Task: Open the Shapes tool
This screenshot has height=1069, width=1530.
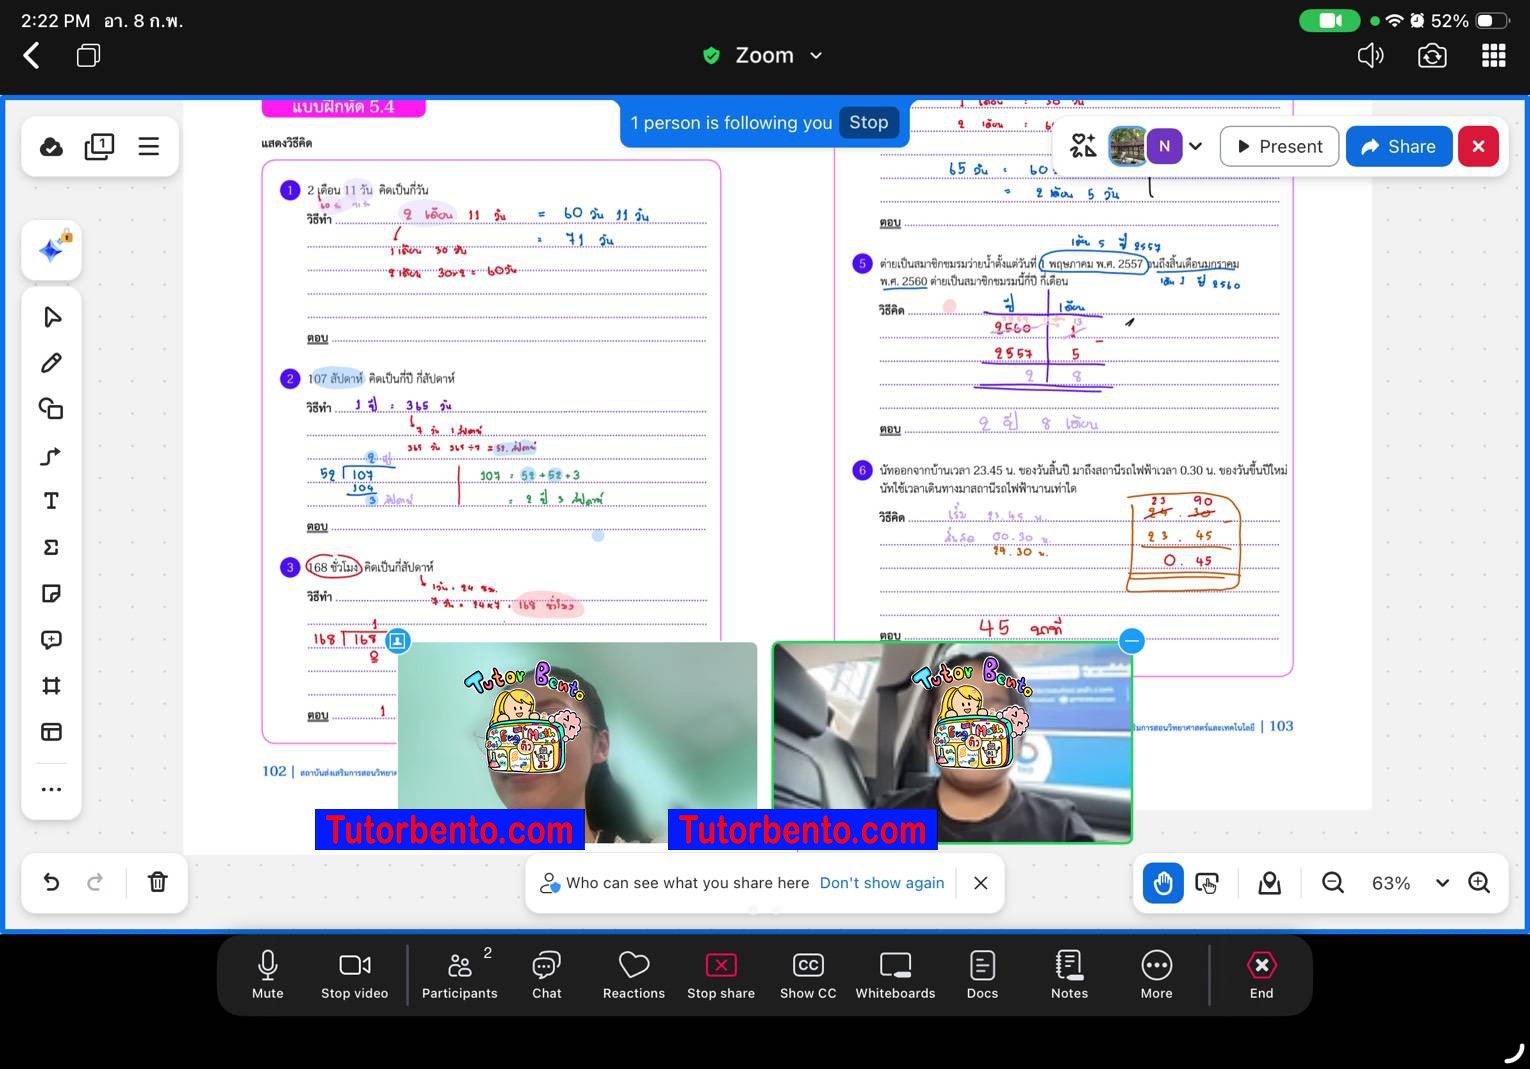Action: click(x=51, y=408)
